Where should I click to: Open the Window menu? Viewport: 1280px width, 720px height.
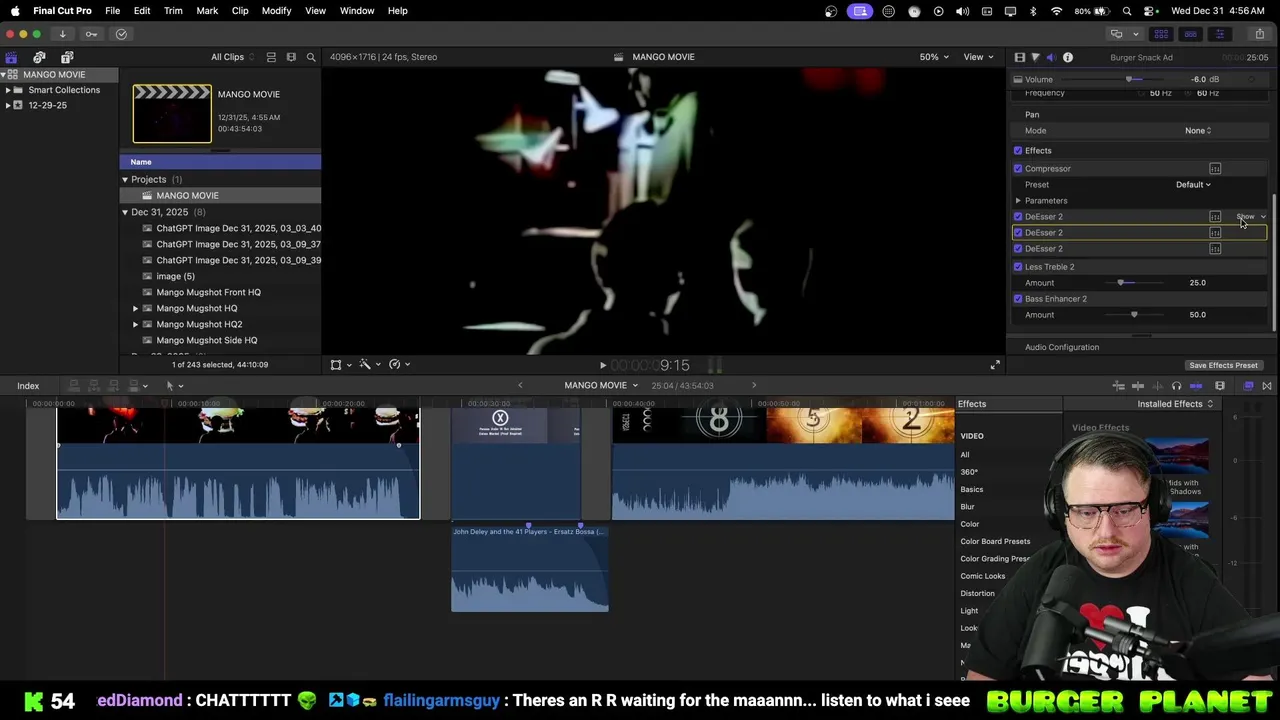pos(357,11)
